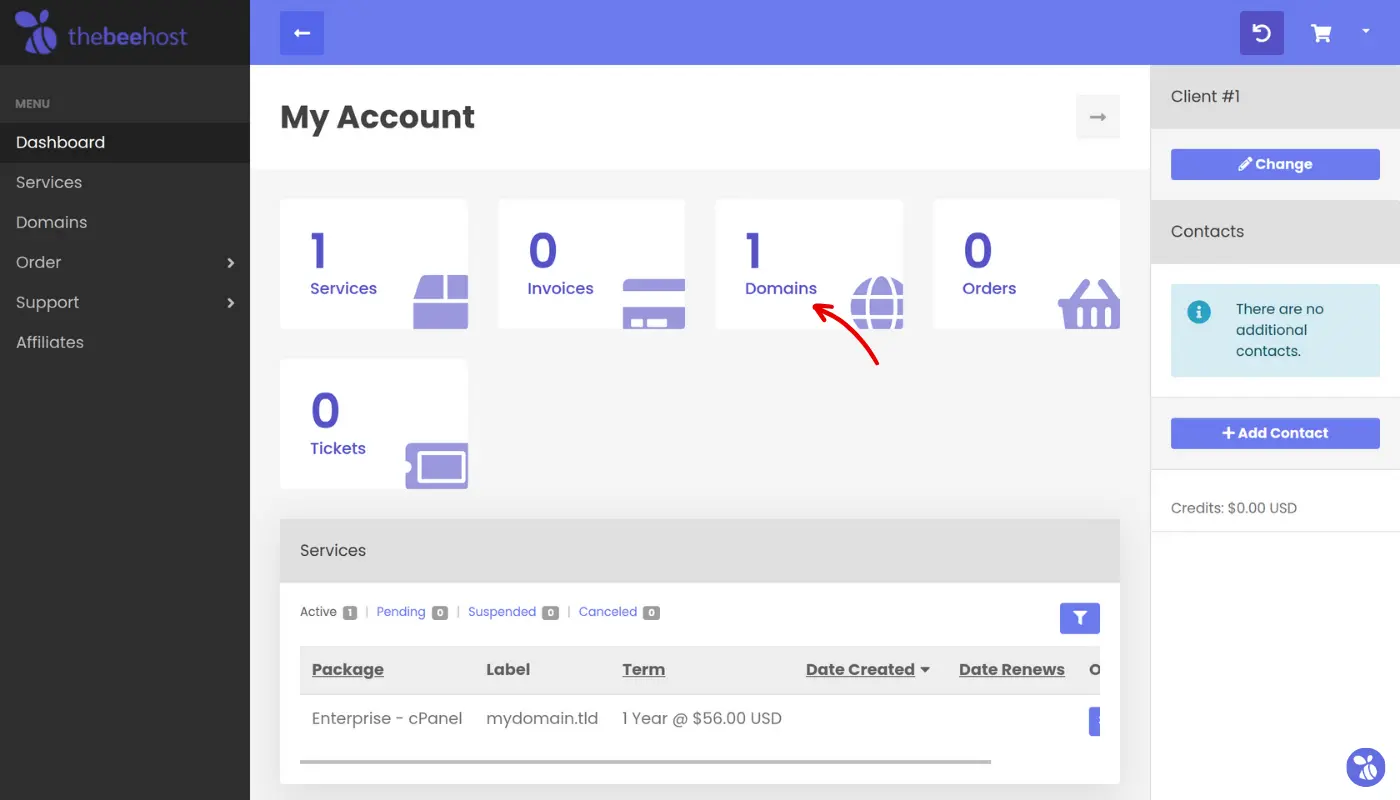
Task: Open the top-right account dropdown caret
Action: point(1366,32)
